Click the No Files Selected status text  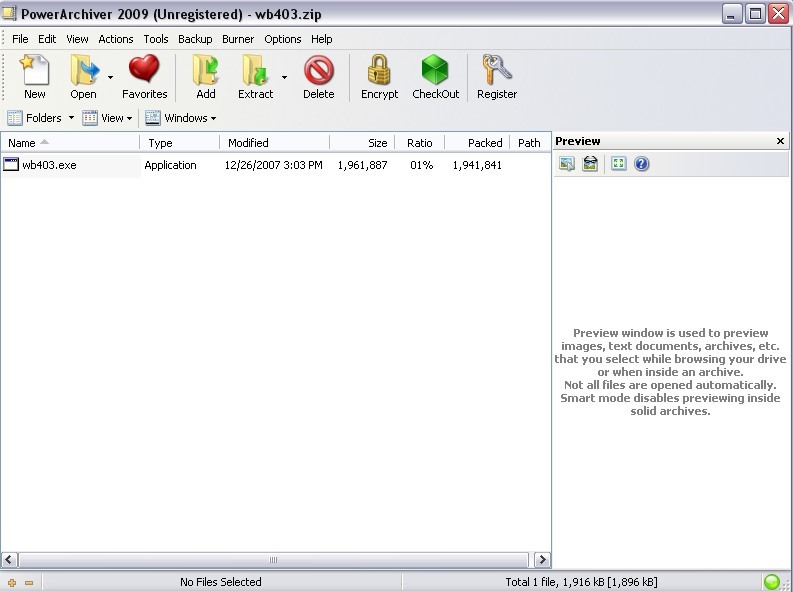(x=221, y=582)
